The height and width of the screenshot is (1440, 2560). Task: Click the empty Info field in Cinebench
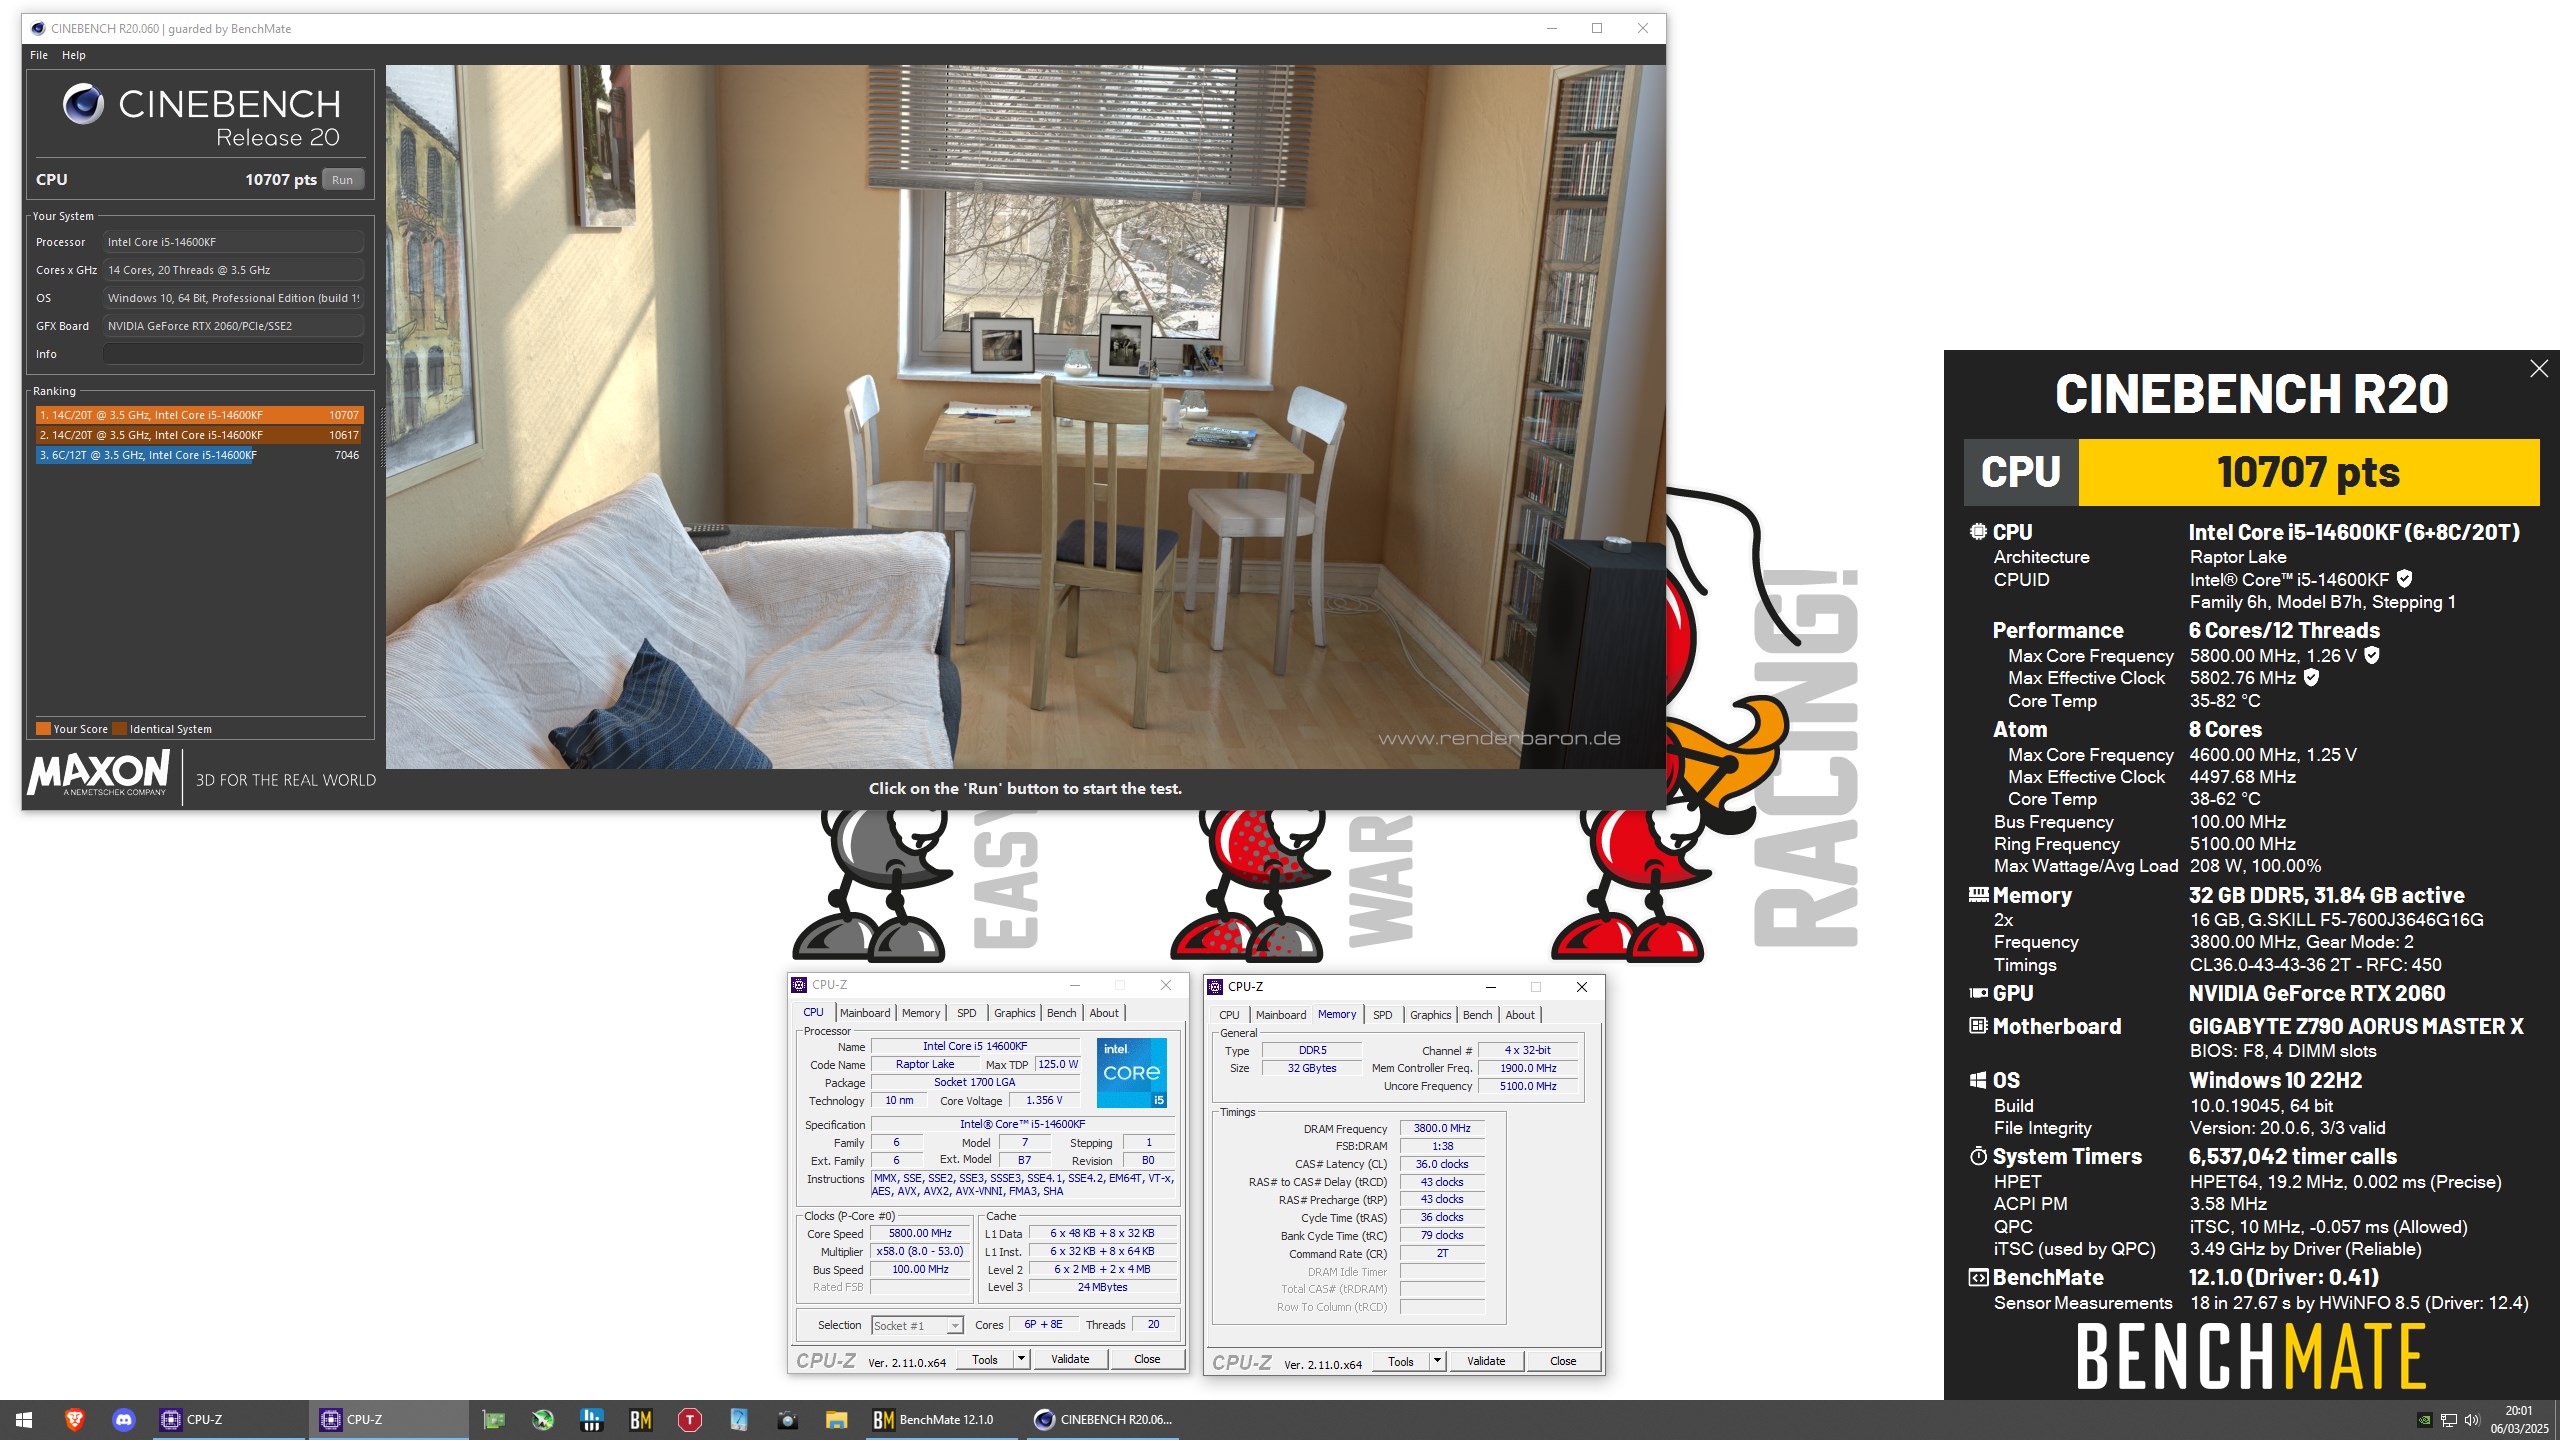(x=233, y=354)
